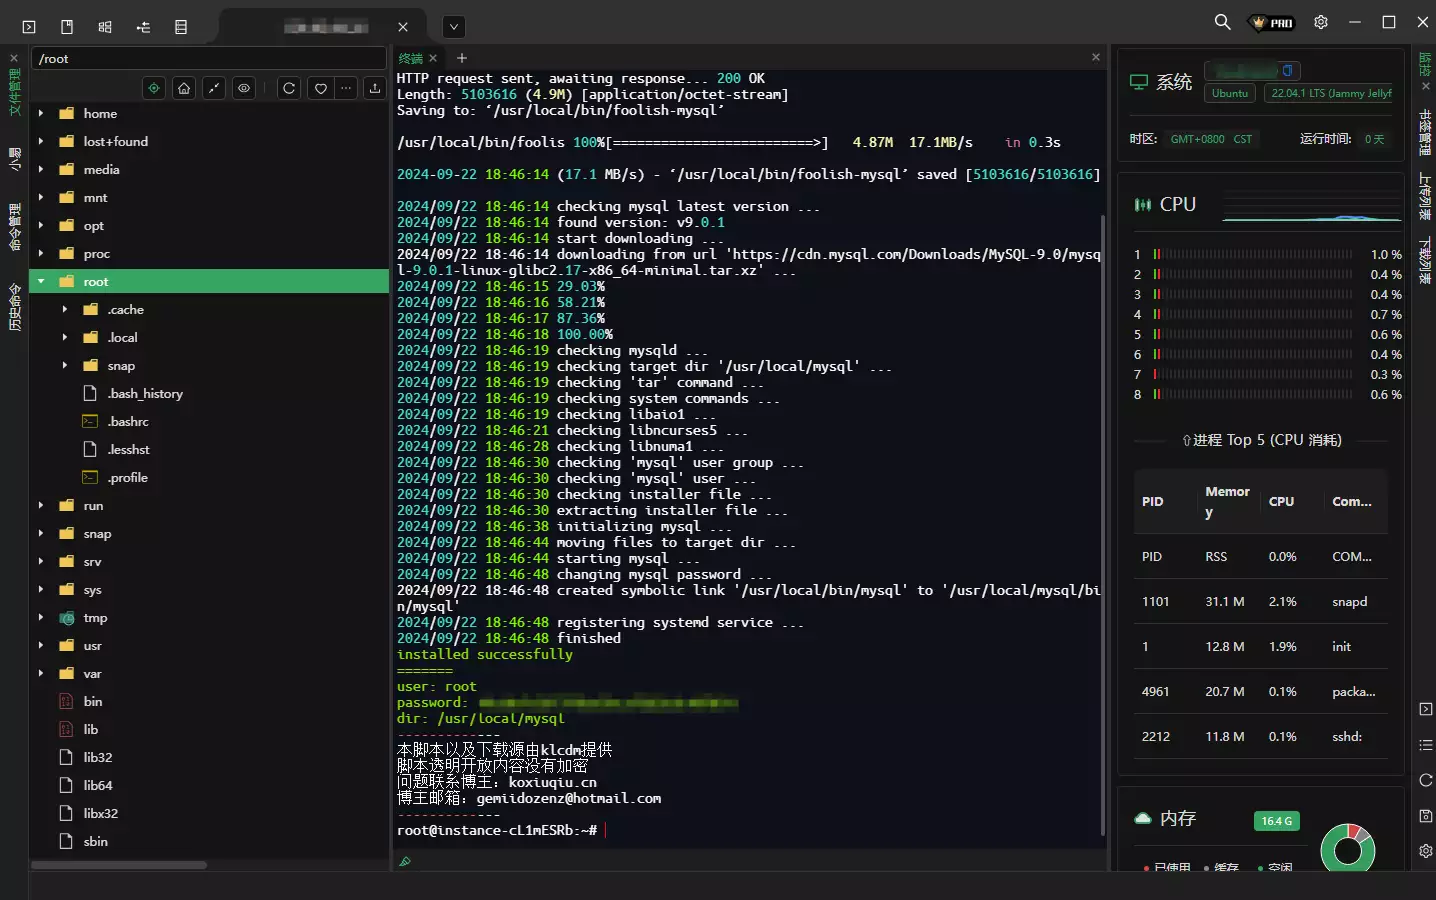Click the home directory icon in file toolbar
The image size is (1436, 900).
(x=184, y=88)
